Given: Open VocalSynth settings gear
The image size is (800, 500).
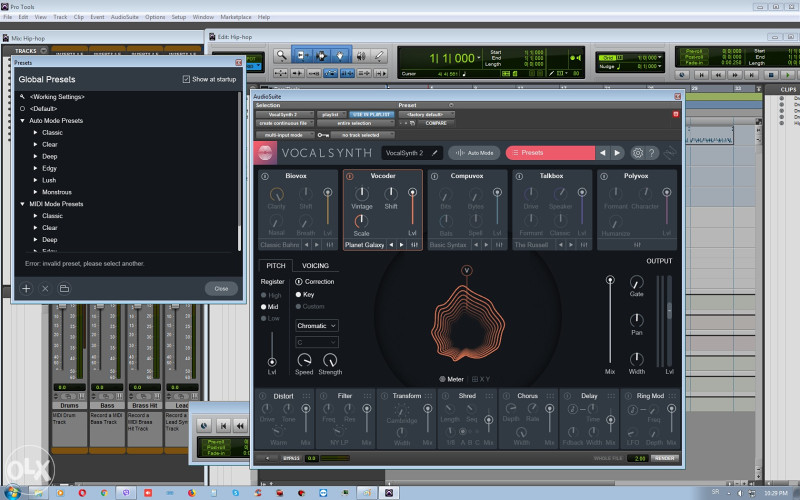Looking at the screenshot, I should pos(638,153).
